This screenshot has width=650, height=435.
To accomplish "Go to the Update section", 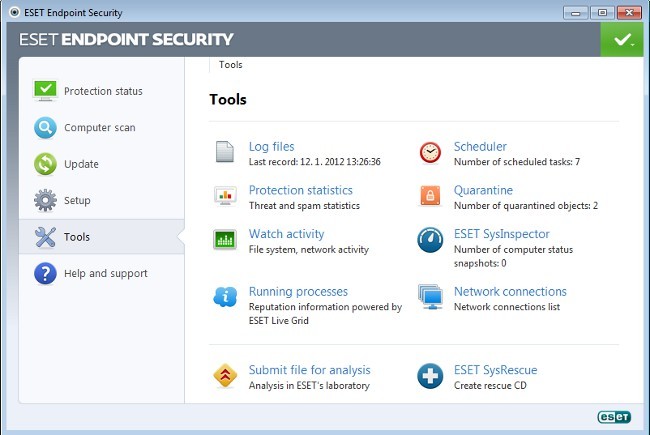I will pos(81,164).
